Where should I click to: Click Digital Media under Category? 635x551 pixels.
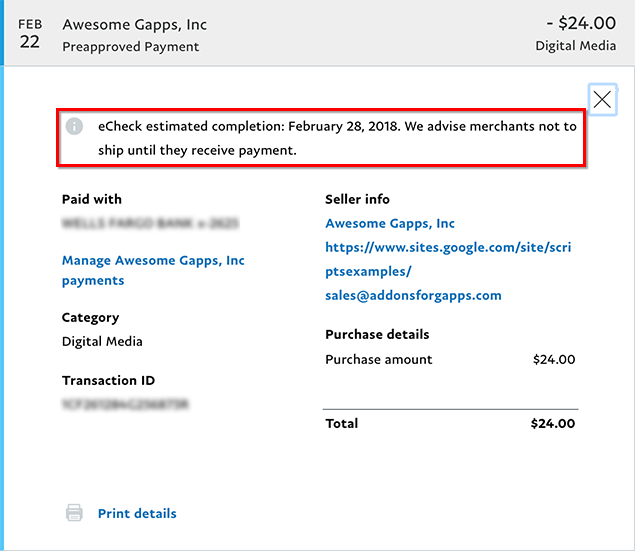click(x=102, y=341)
